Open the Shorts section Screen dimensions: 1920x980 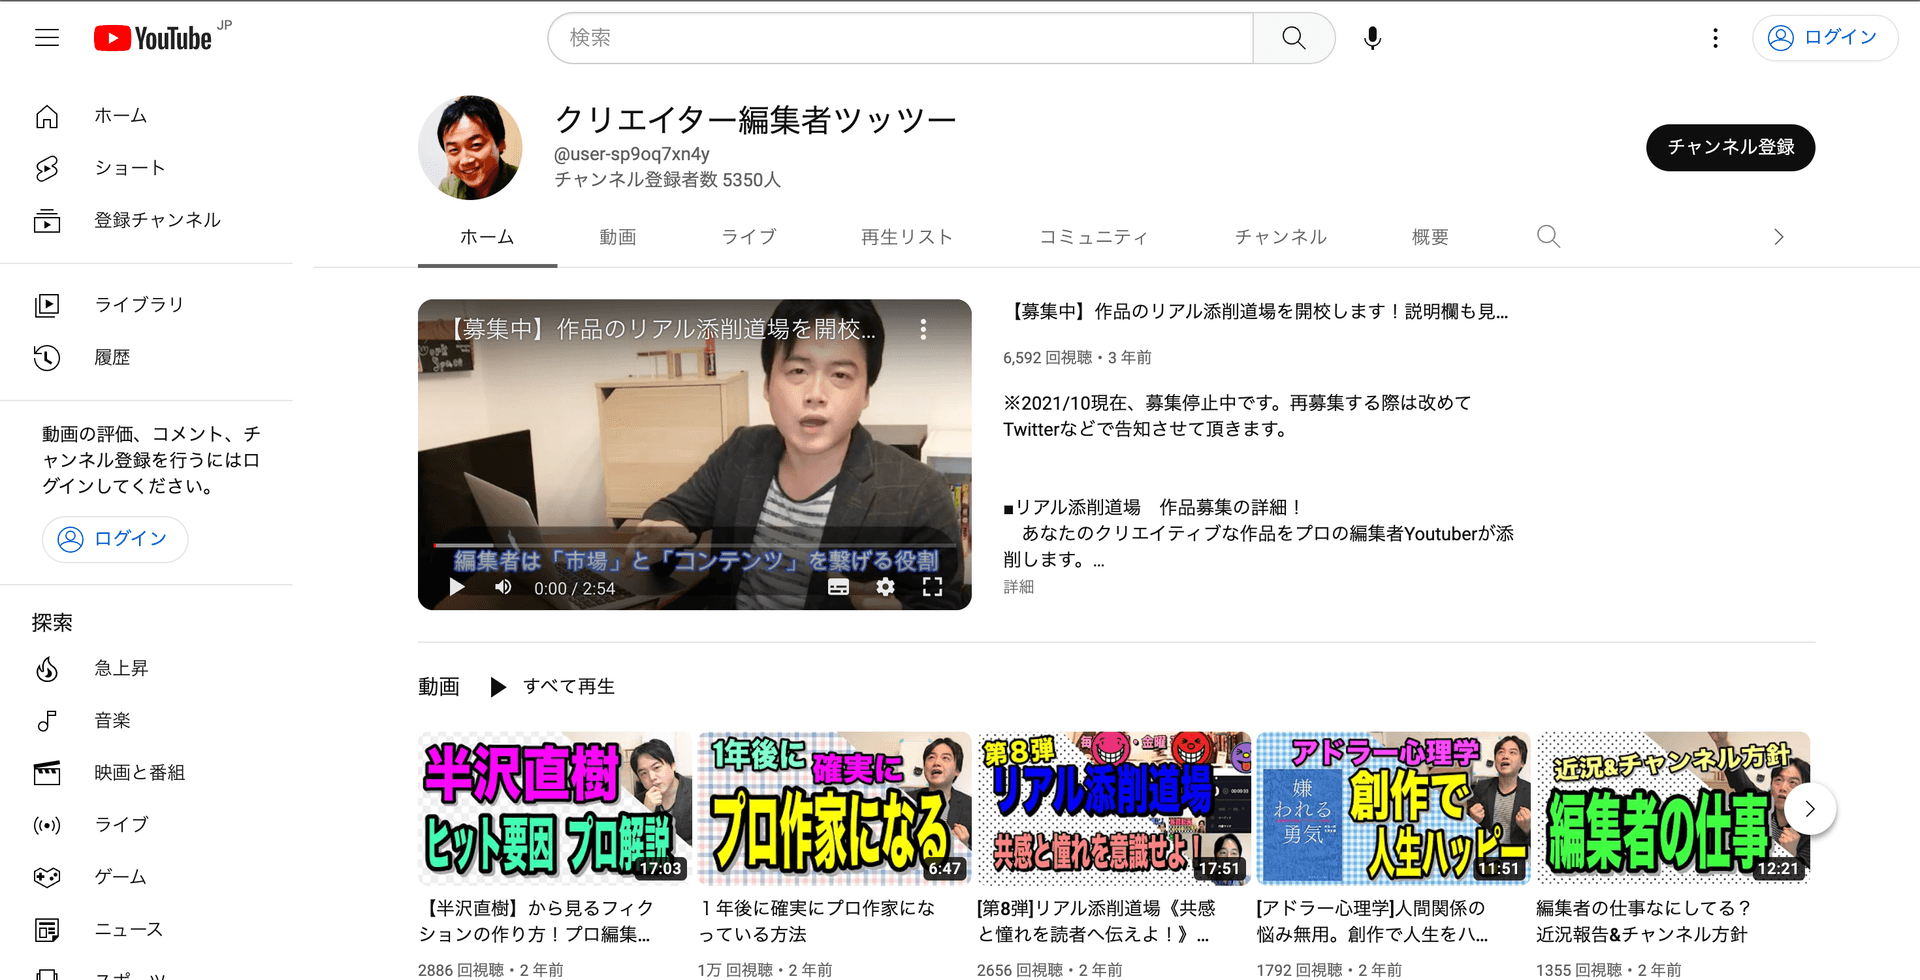[x=128, y=167]
